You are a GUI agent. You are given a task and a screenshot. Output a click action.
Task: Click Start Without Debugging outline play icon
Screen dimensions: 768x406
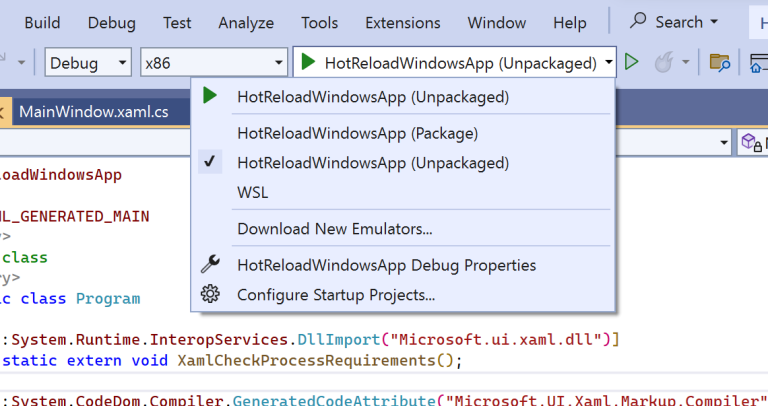point(631,62)
